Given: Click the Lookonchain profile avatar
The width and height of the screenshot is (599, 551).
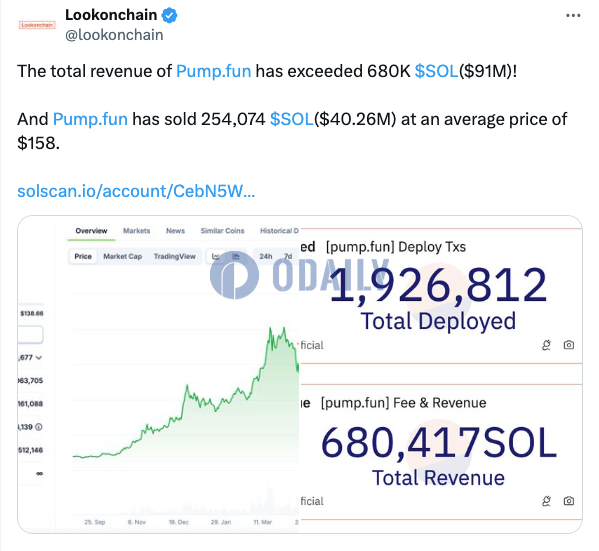Looking at the screenshot, I should (37, 25).
